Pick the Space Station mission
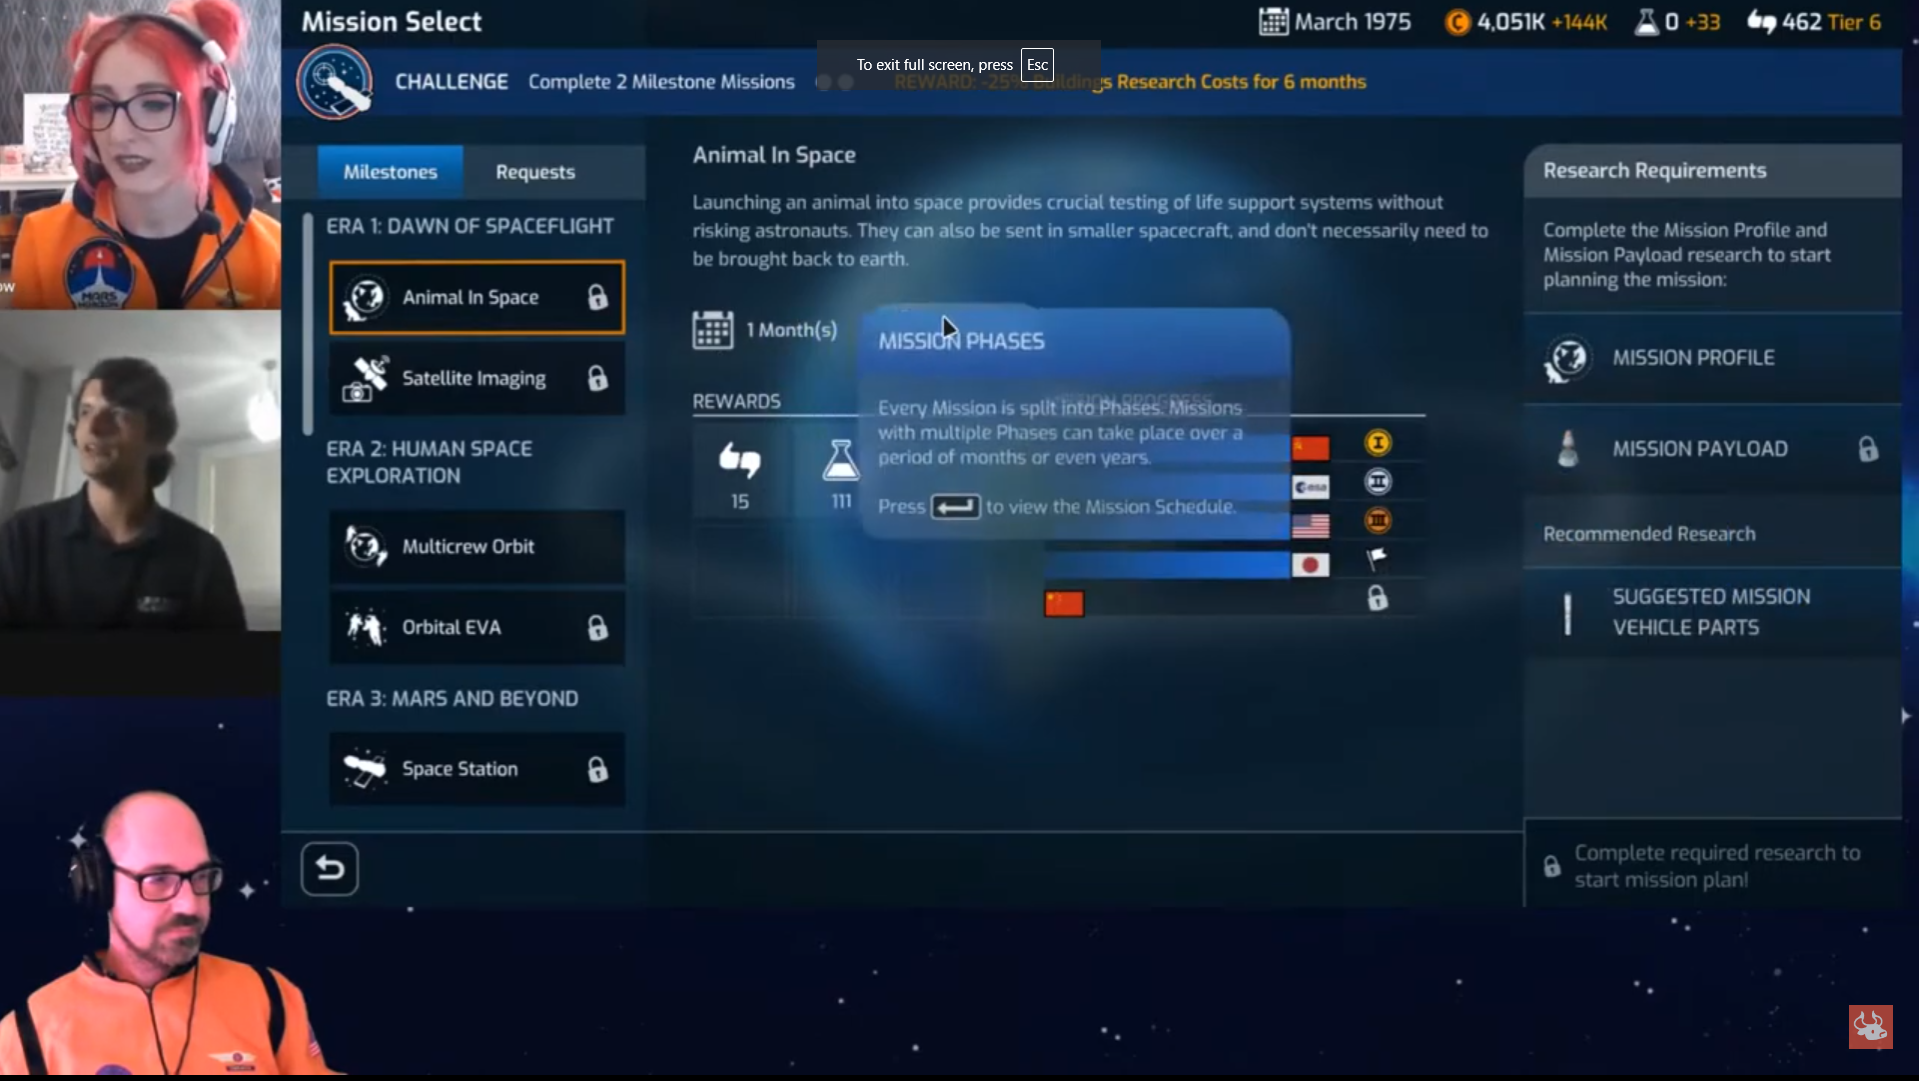This screenshot has height=1081, width=1919. 477,769
